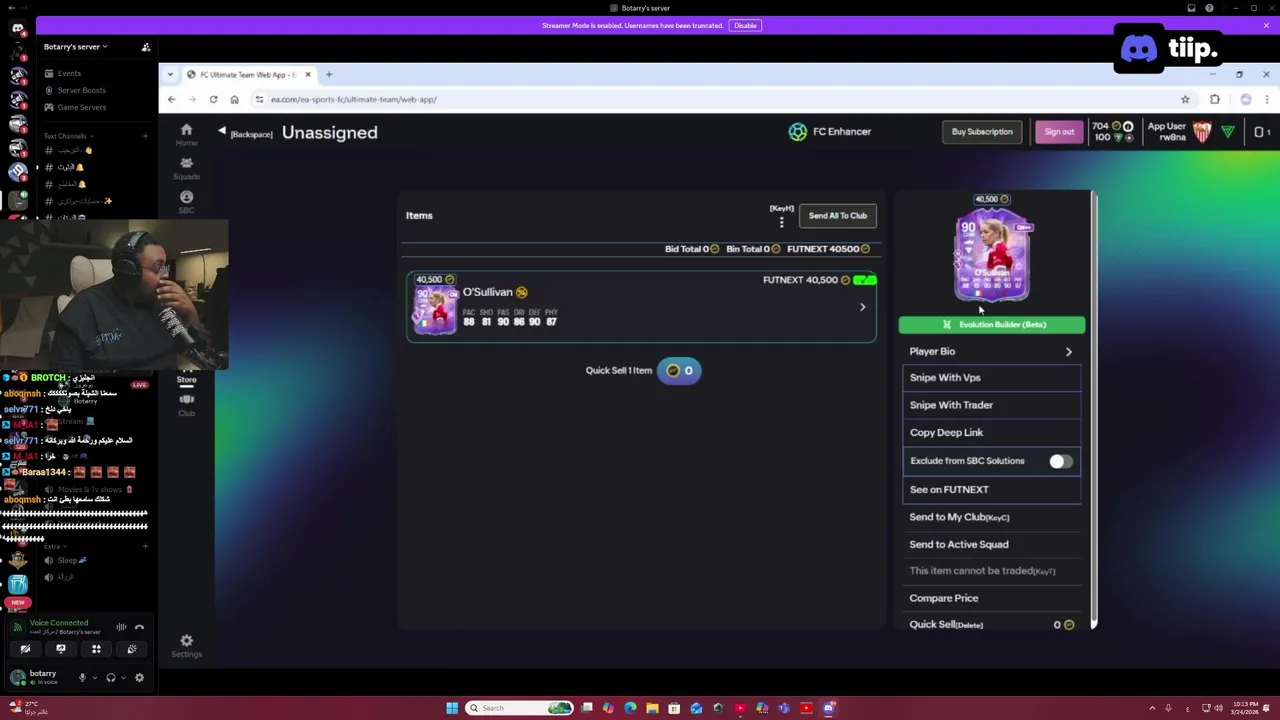
Task: Go to the browser home page
Action: (234, 99)
